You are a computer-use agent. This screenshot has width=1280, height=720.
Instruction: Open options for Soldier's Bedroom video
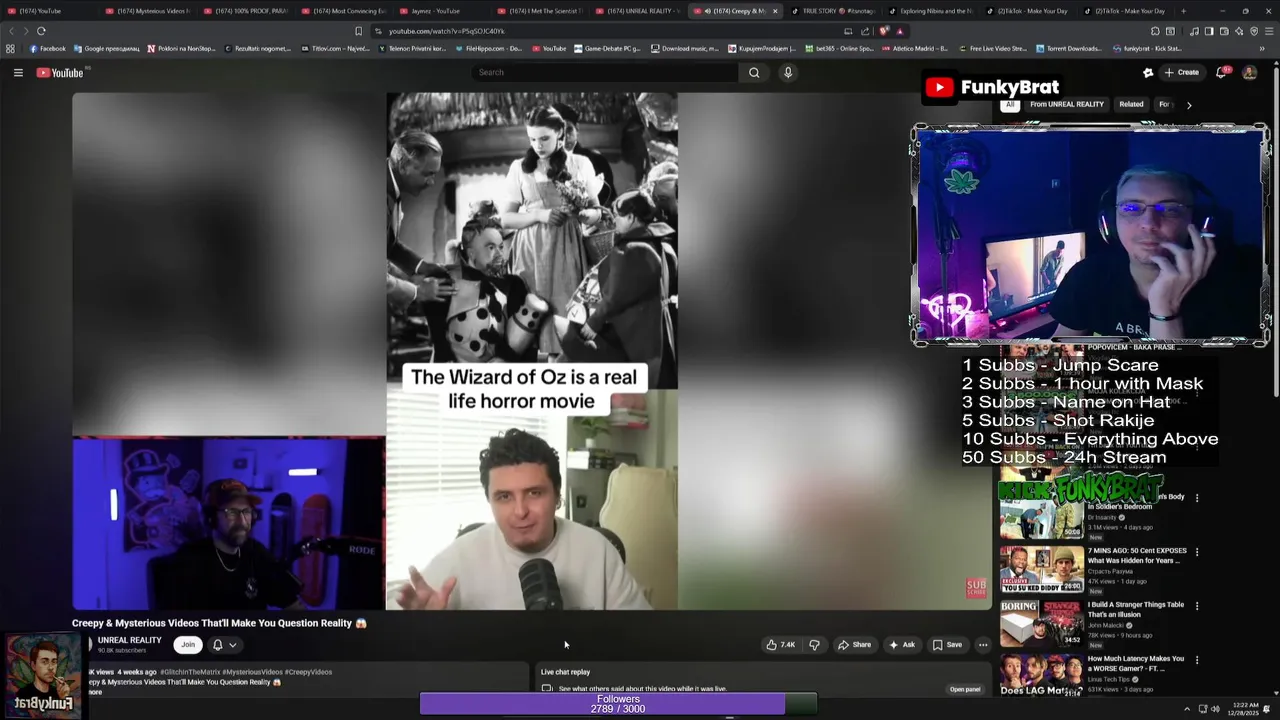pos(1197,498)
